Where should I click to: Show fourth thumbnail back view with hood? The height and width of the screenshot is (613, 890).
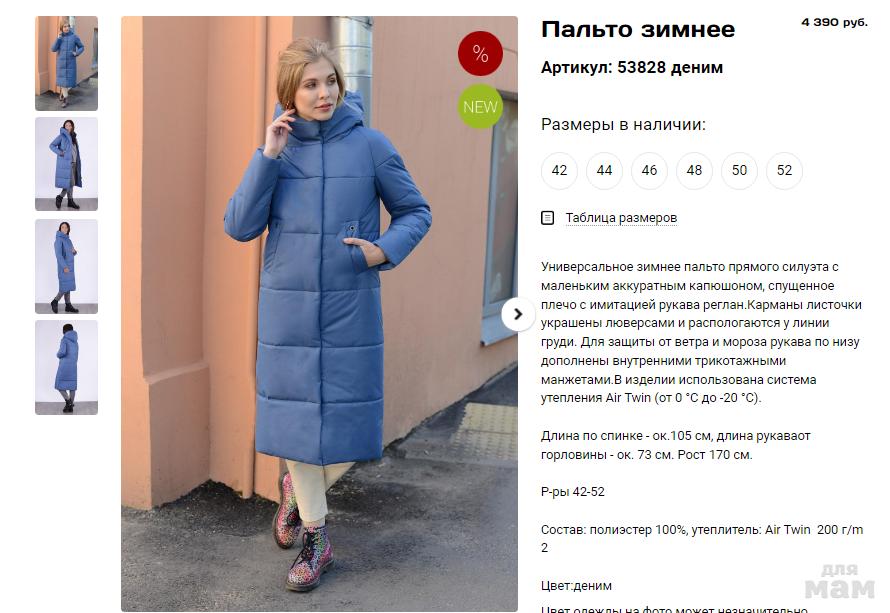pyautogui.click(x=66, y=367)
